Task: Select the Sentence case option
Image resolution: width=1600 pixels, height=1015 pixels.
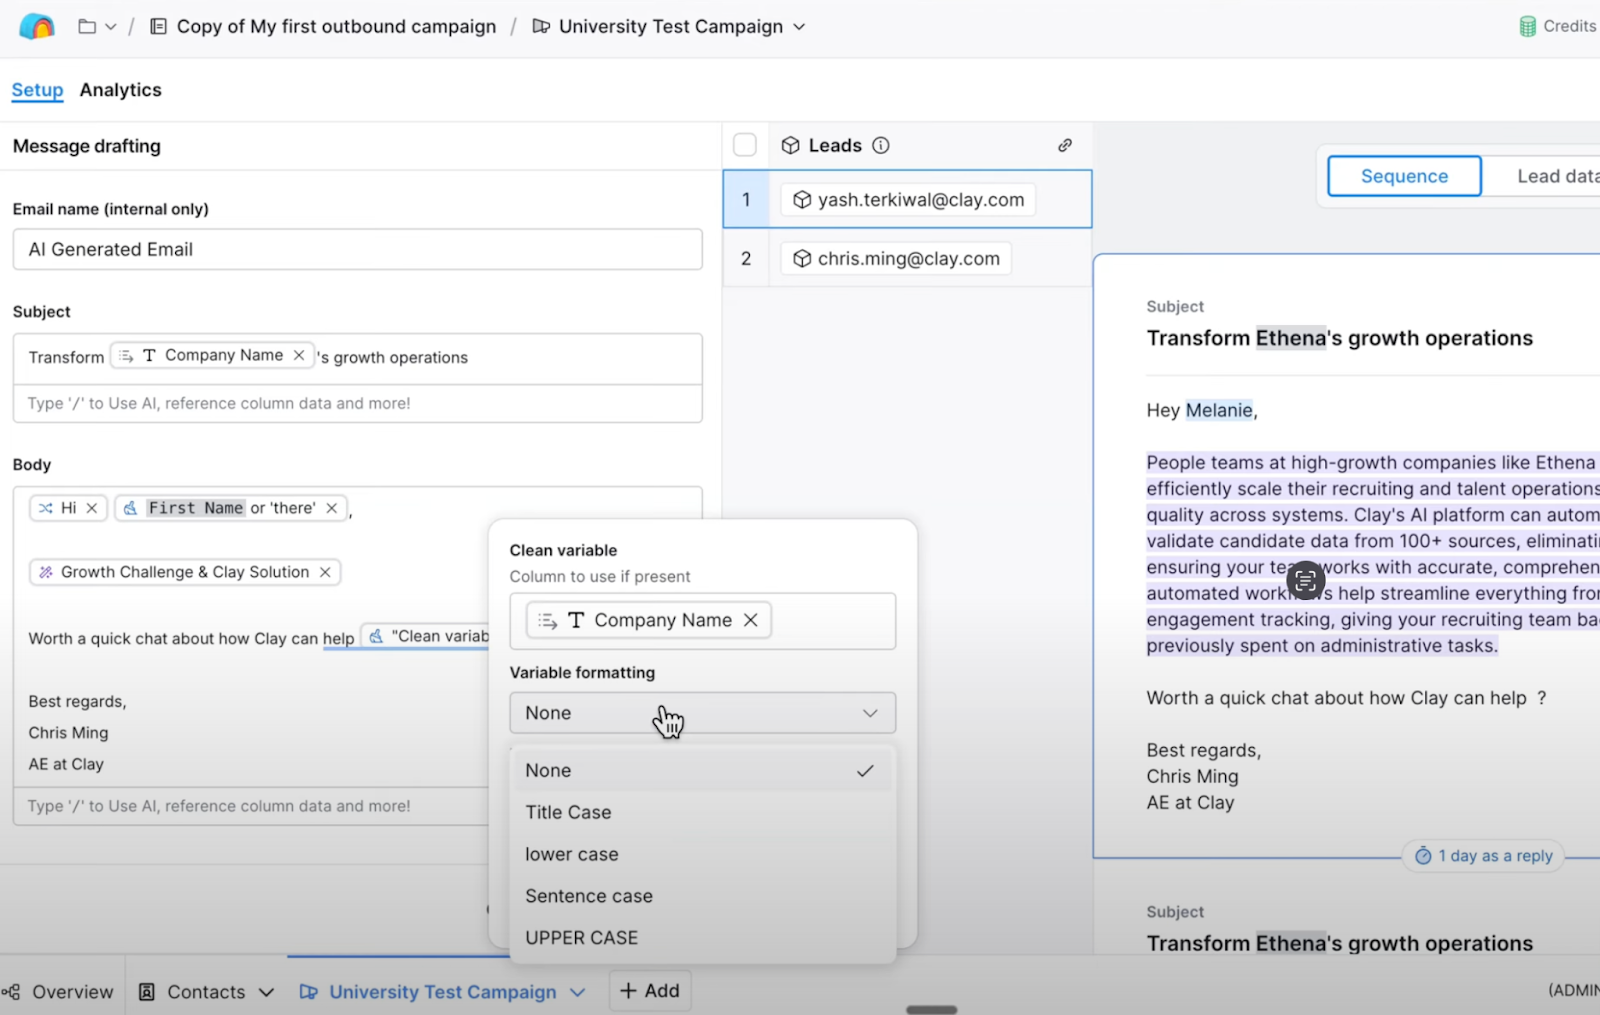Action: click(x=702, y=896)
